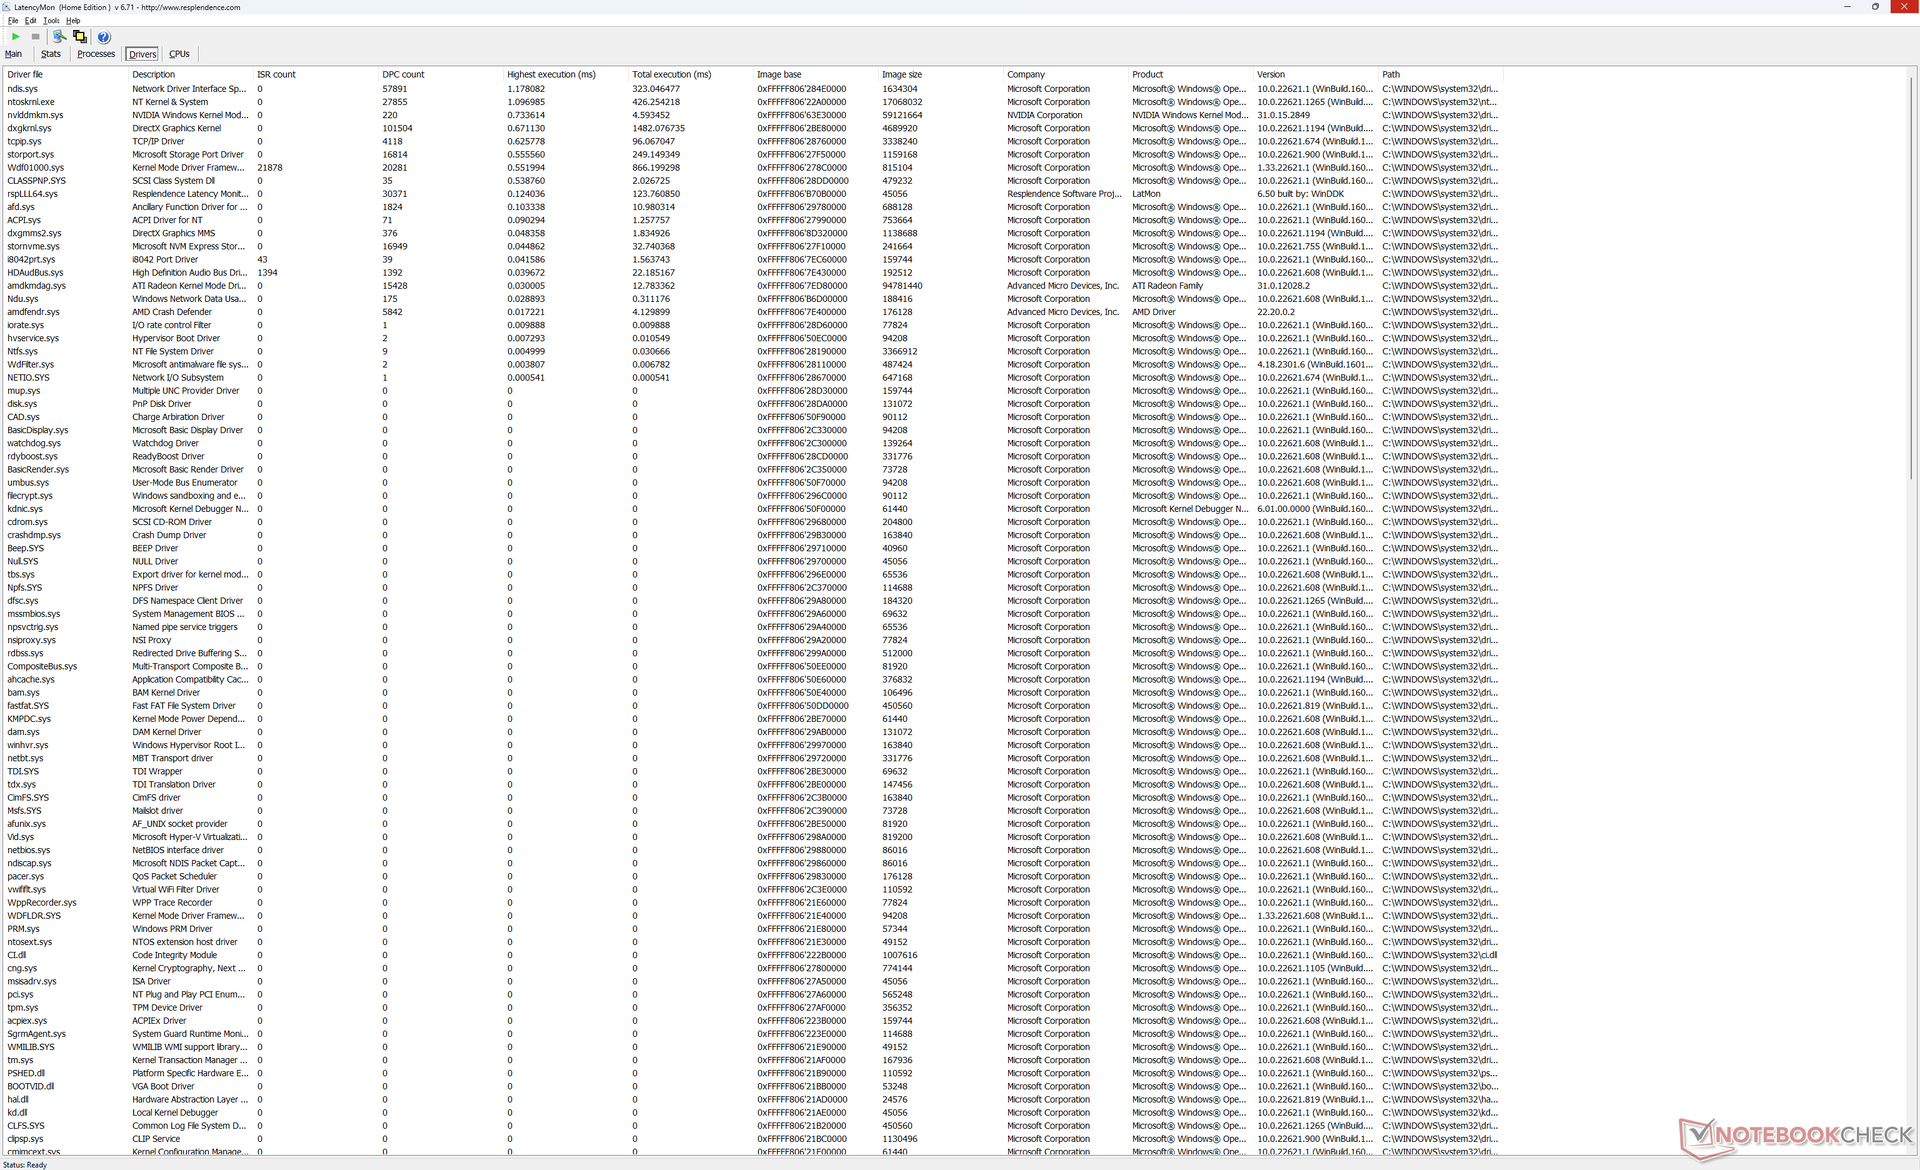1920x1170 pixels.
Task: Sort by the DPC count column header
Action: tap(403, 74)
